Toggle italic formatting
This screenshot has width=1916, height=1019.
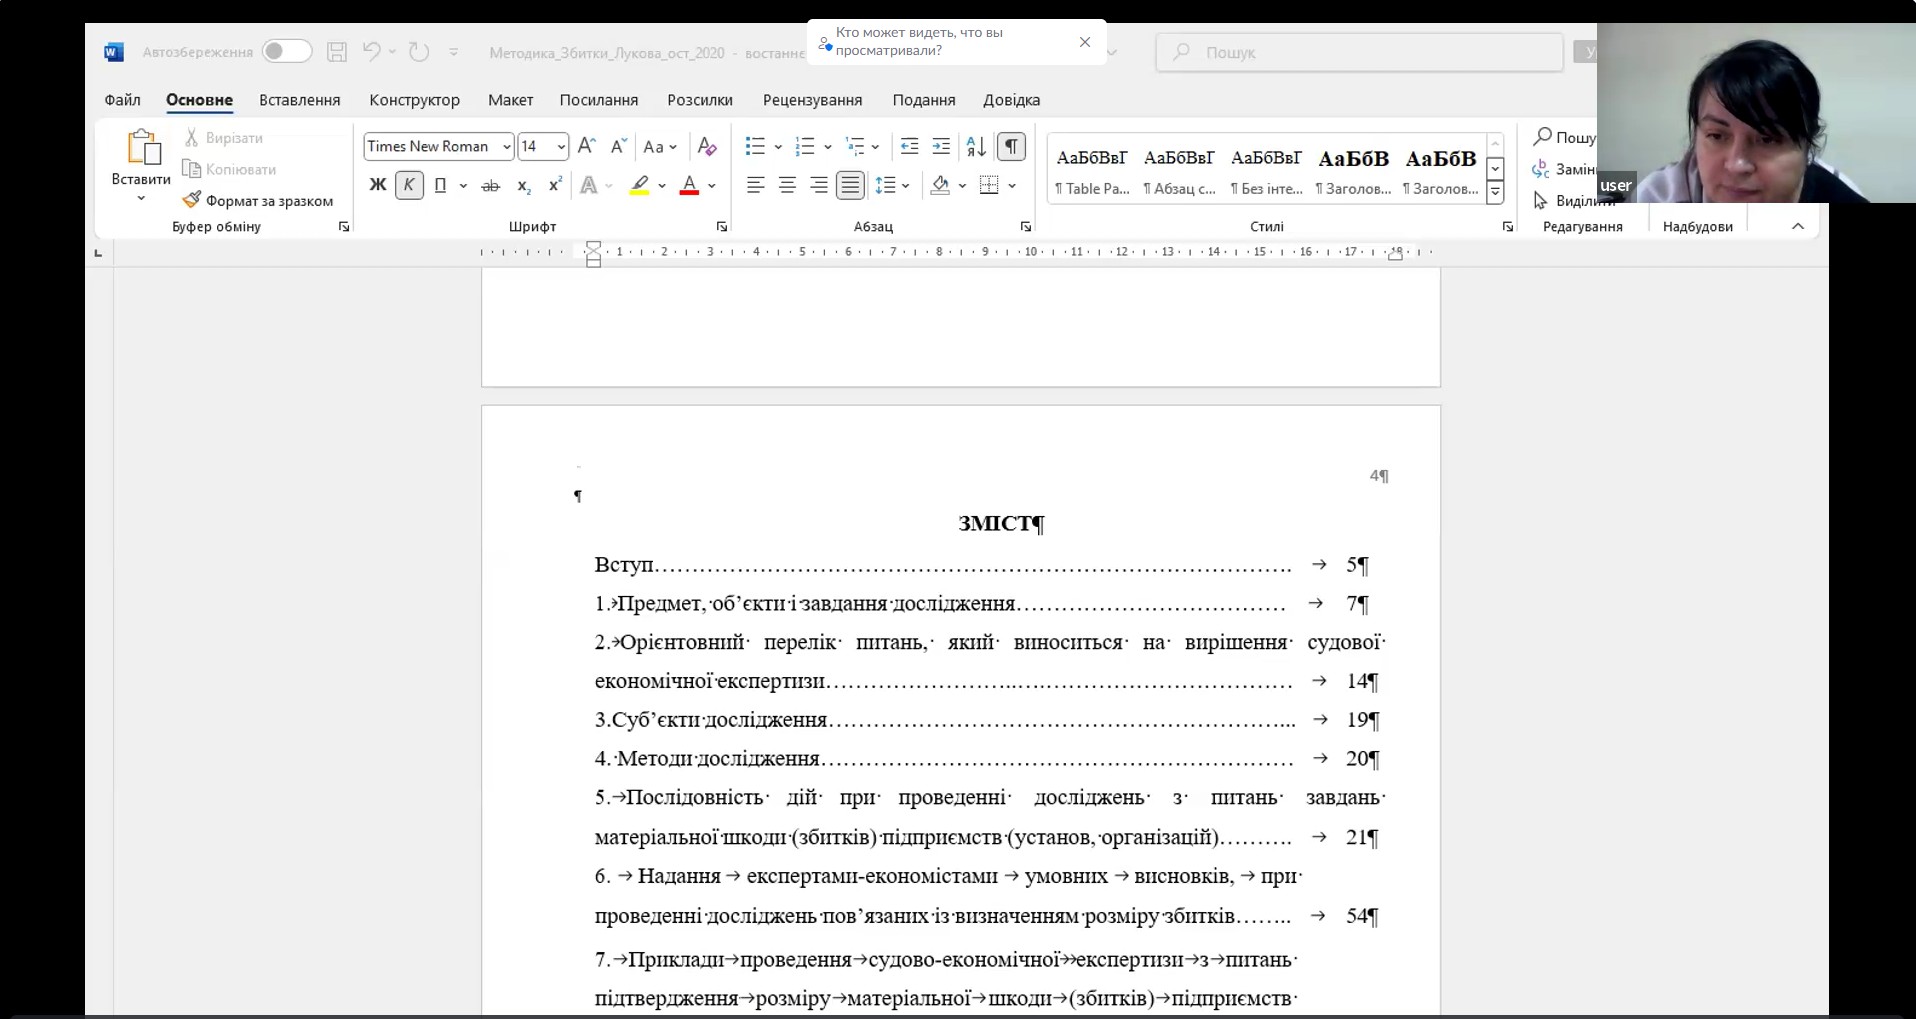(409, 186)
